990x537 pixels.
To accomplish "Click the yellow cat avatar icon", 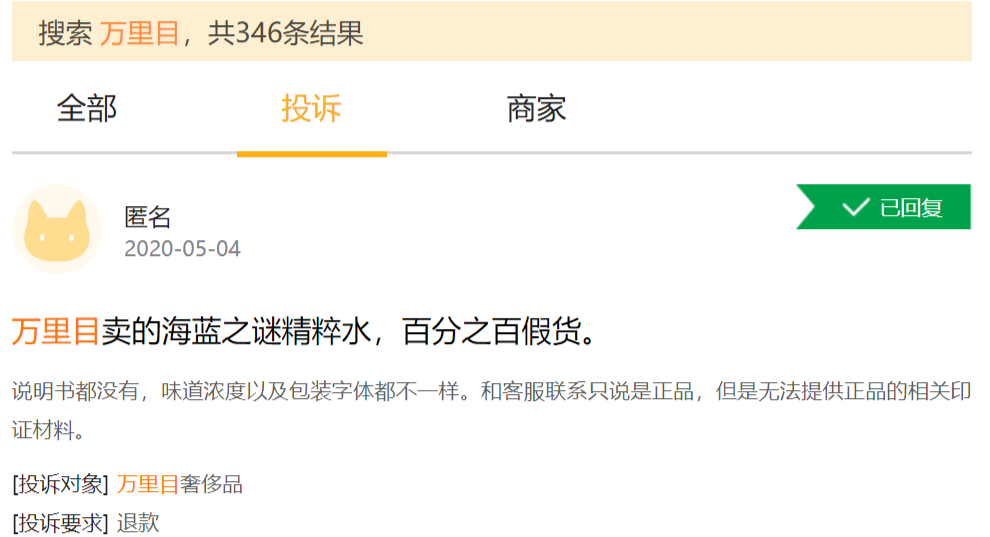I will click(57, 229).
